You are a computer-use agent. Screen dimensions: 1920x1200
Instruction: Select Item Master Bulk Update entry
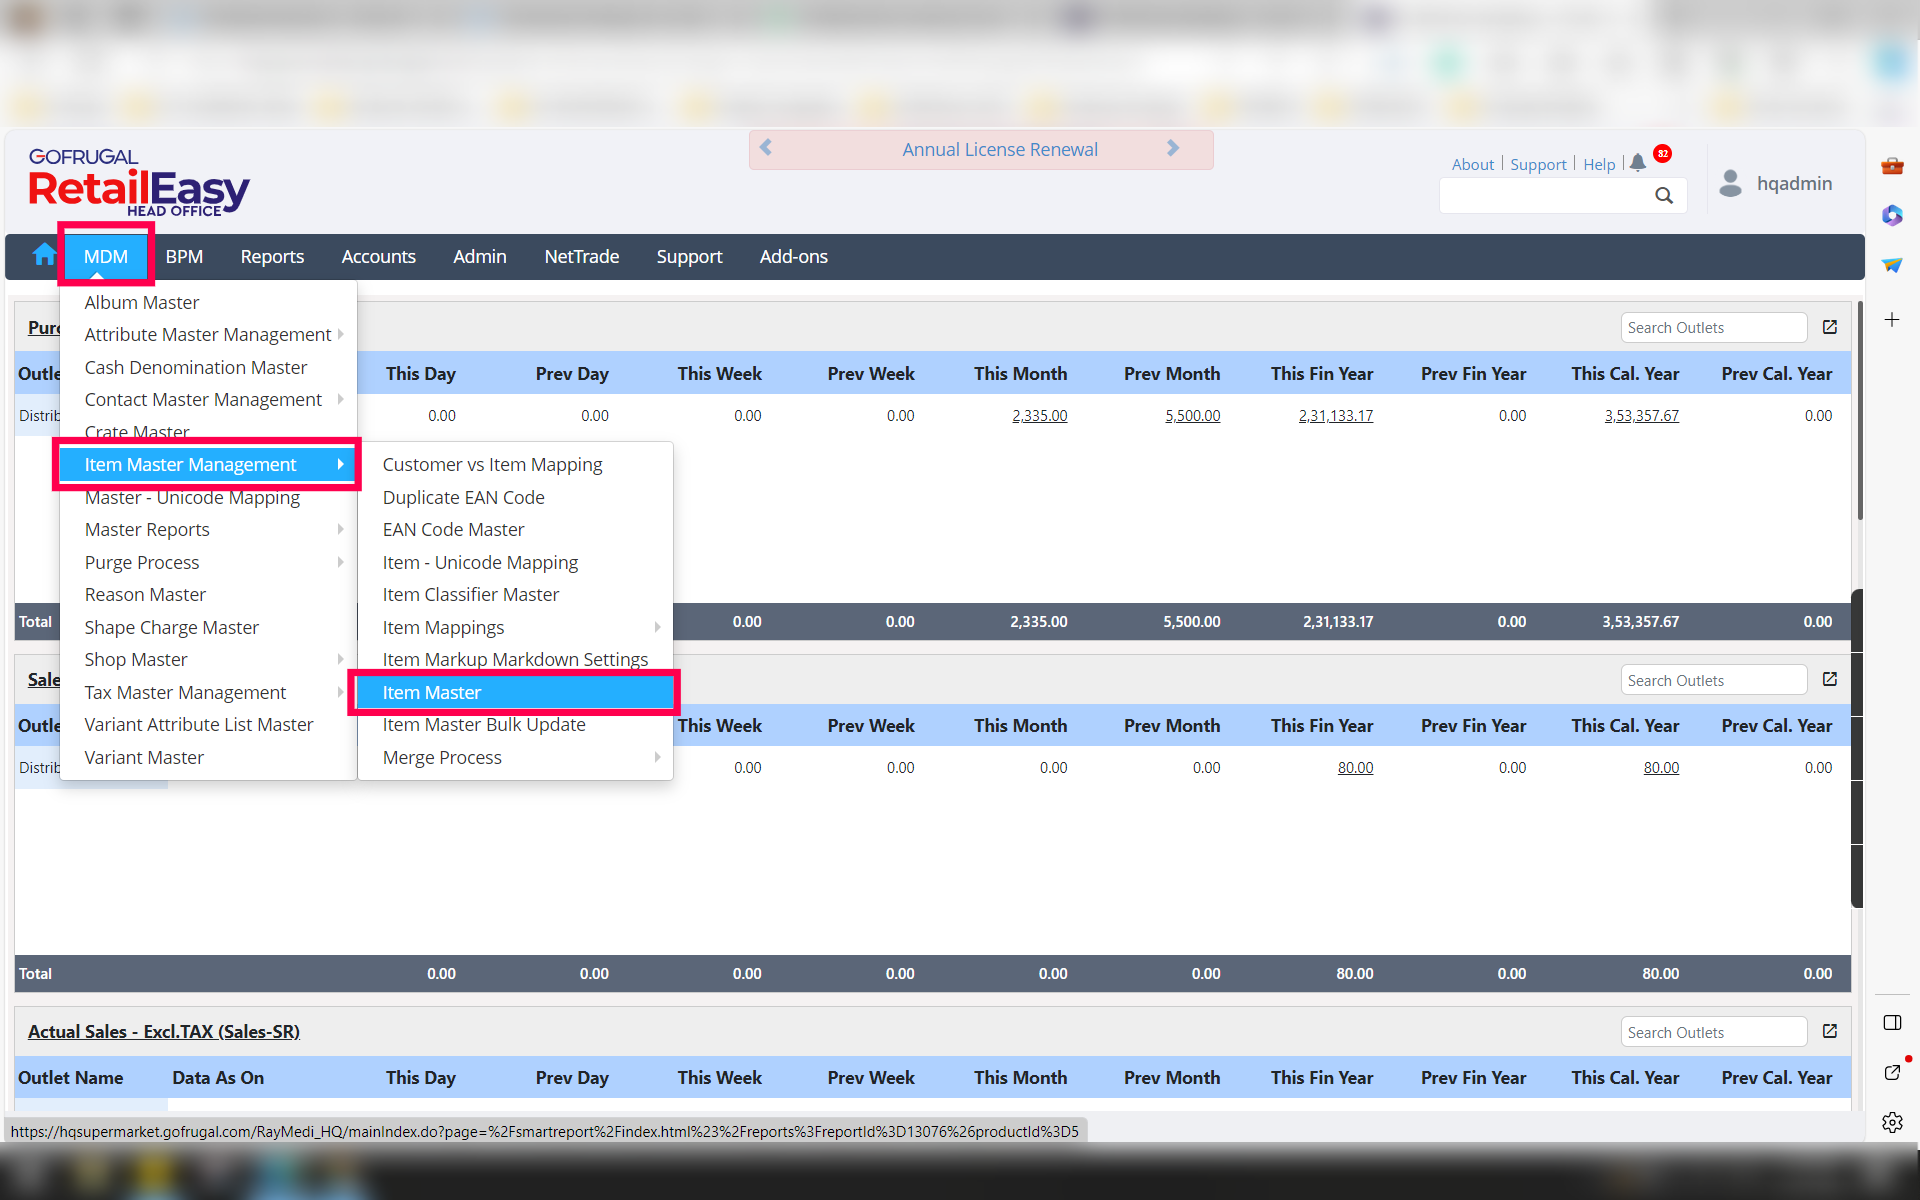484,725
